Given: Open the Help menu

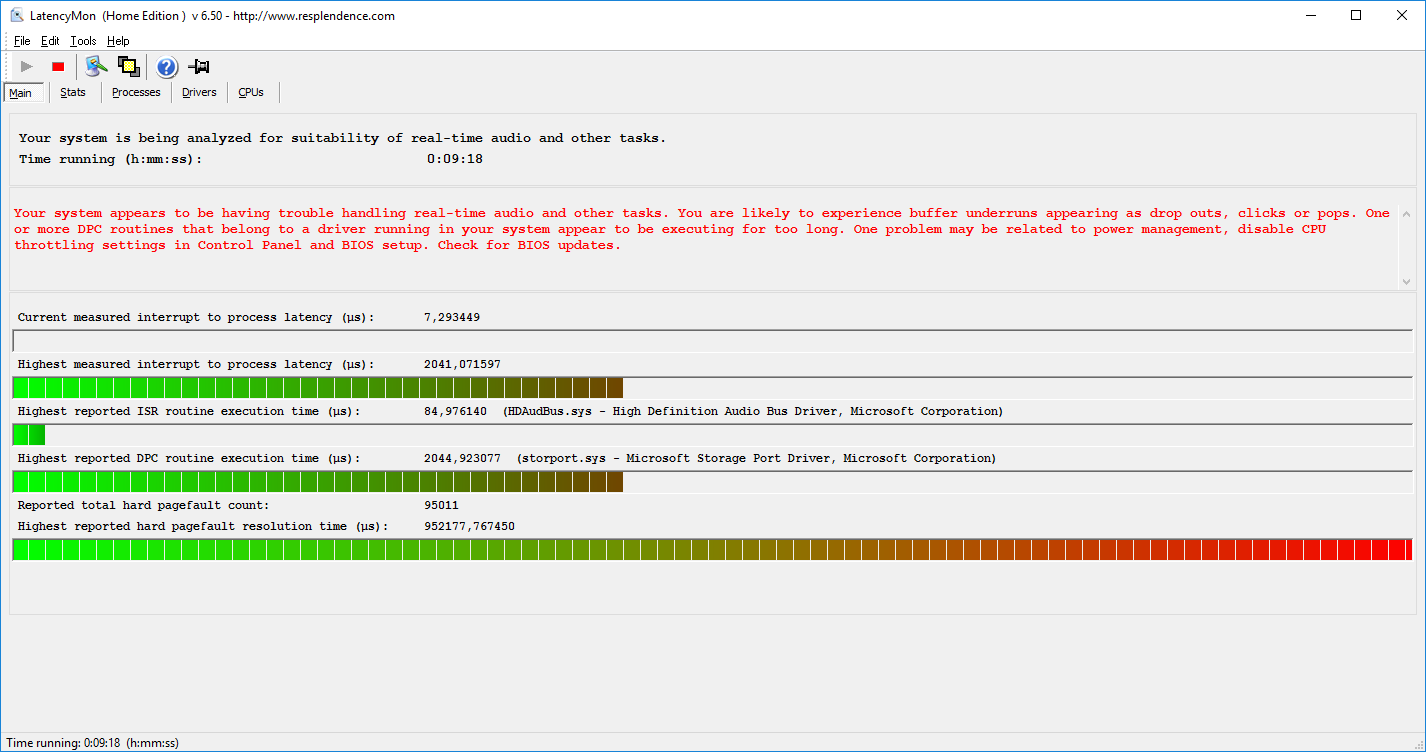Looking at the screenshot, I should (118, 41).
